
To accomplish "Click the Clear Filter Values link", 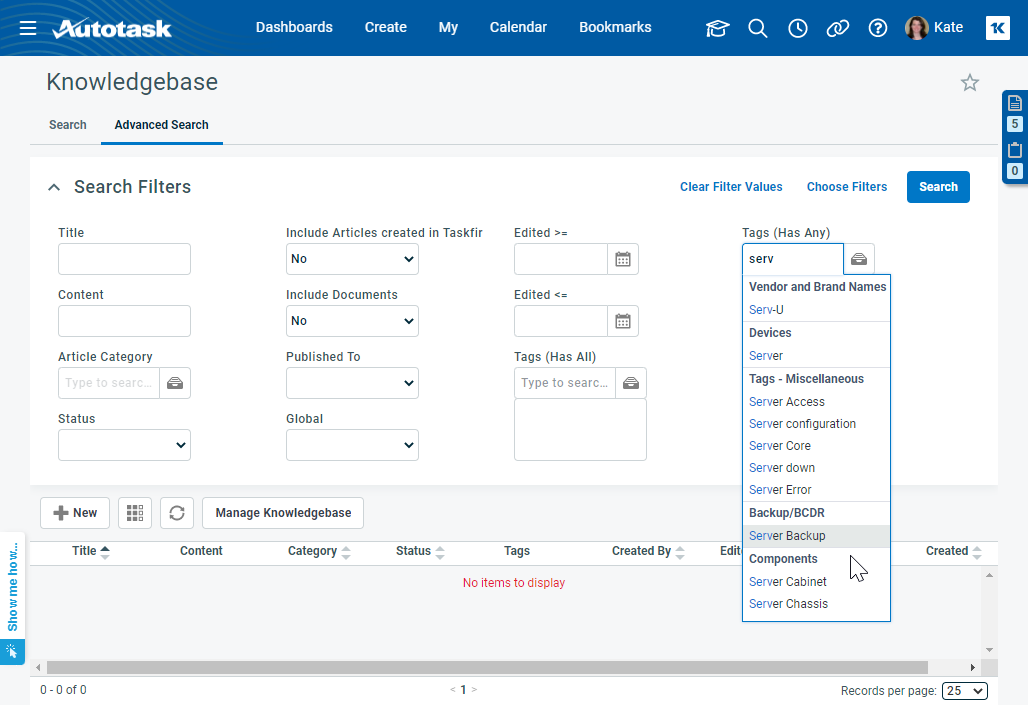I will [731, 187].
